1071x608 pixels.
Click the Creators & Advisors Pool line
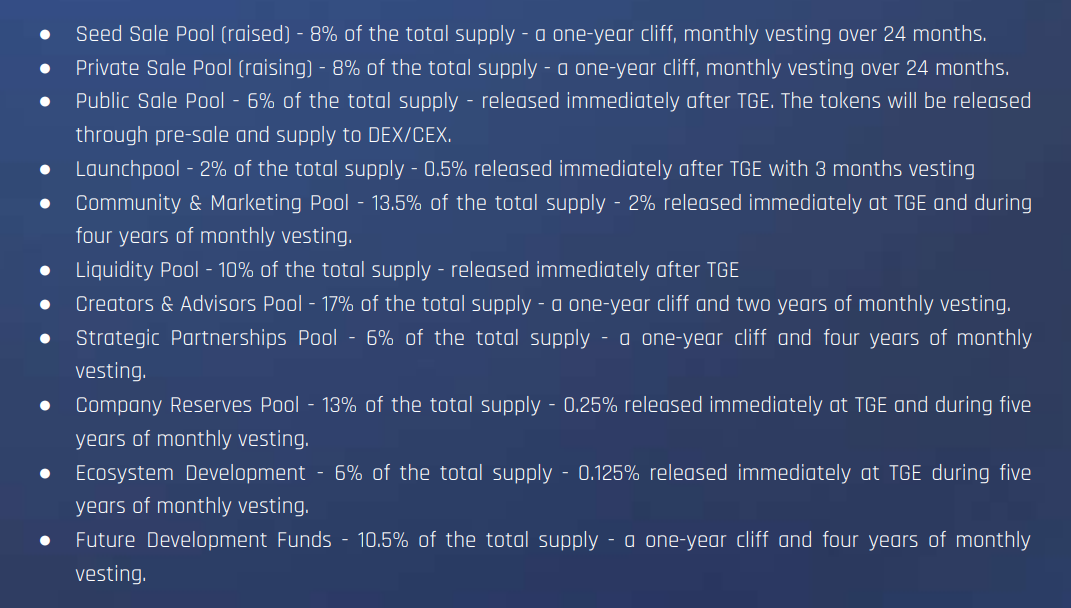click(x=543, y=304)
